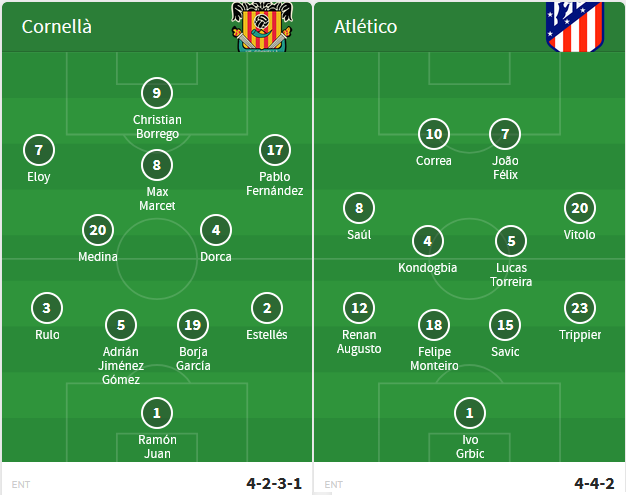Select number 17 Pablo Fernández
The image size is (627, 495).
(x=274, y=151)
